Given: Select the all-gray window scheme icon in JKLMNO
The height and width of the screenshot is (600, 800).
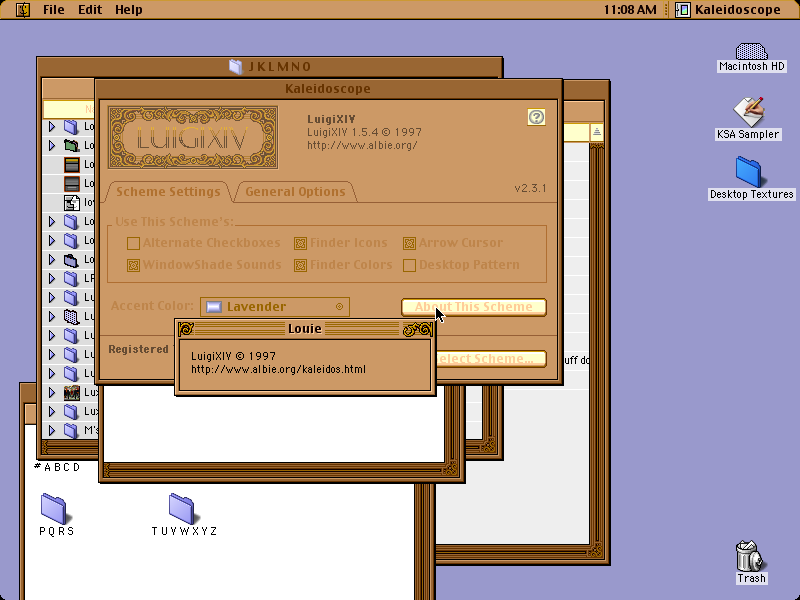Looking at the screenshot, I should point(71,183).
